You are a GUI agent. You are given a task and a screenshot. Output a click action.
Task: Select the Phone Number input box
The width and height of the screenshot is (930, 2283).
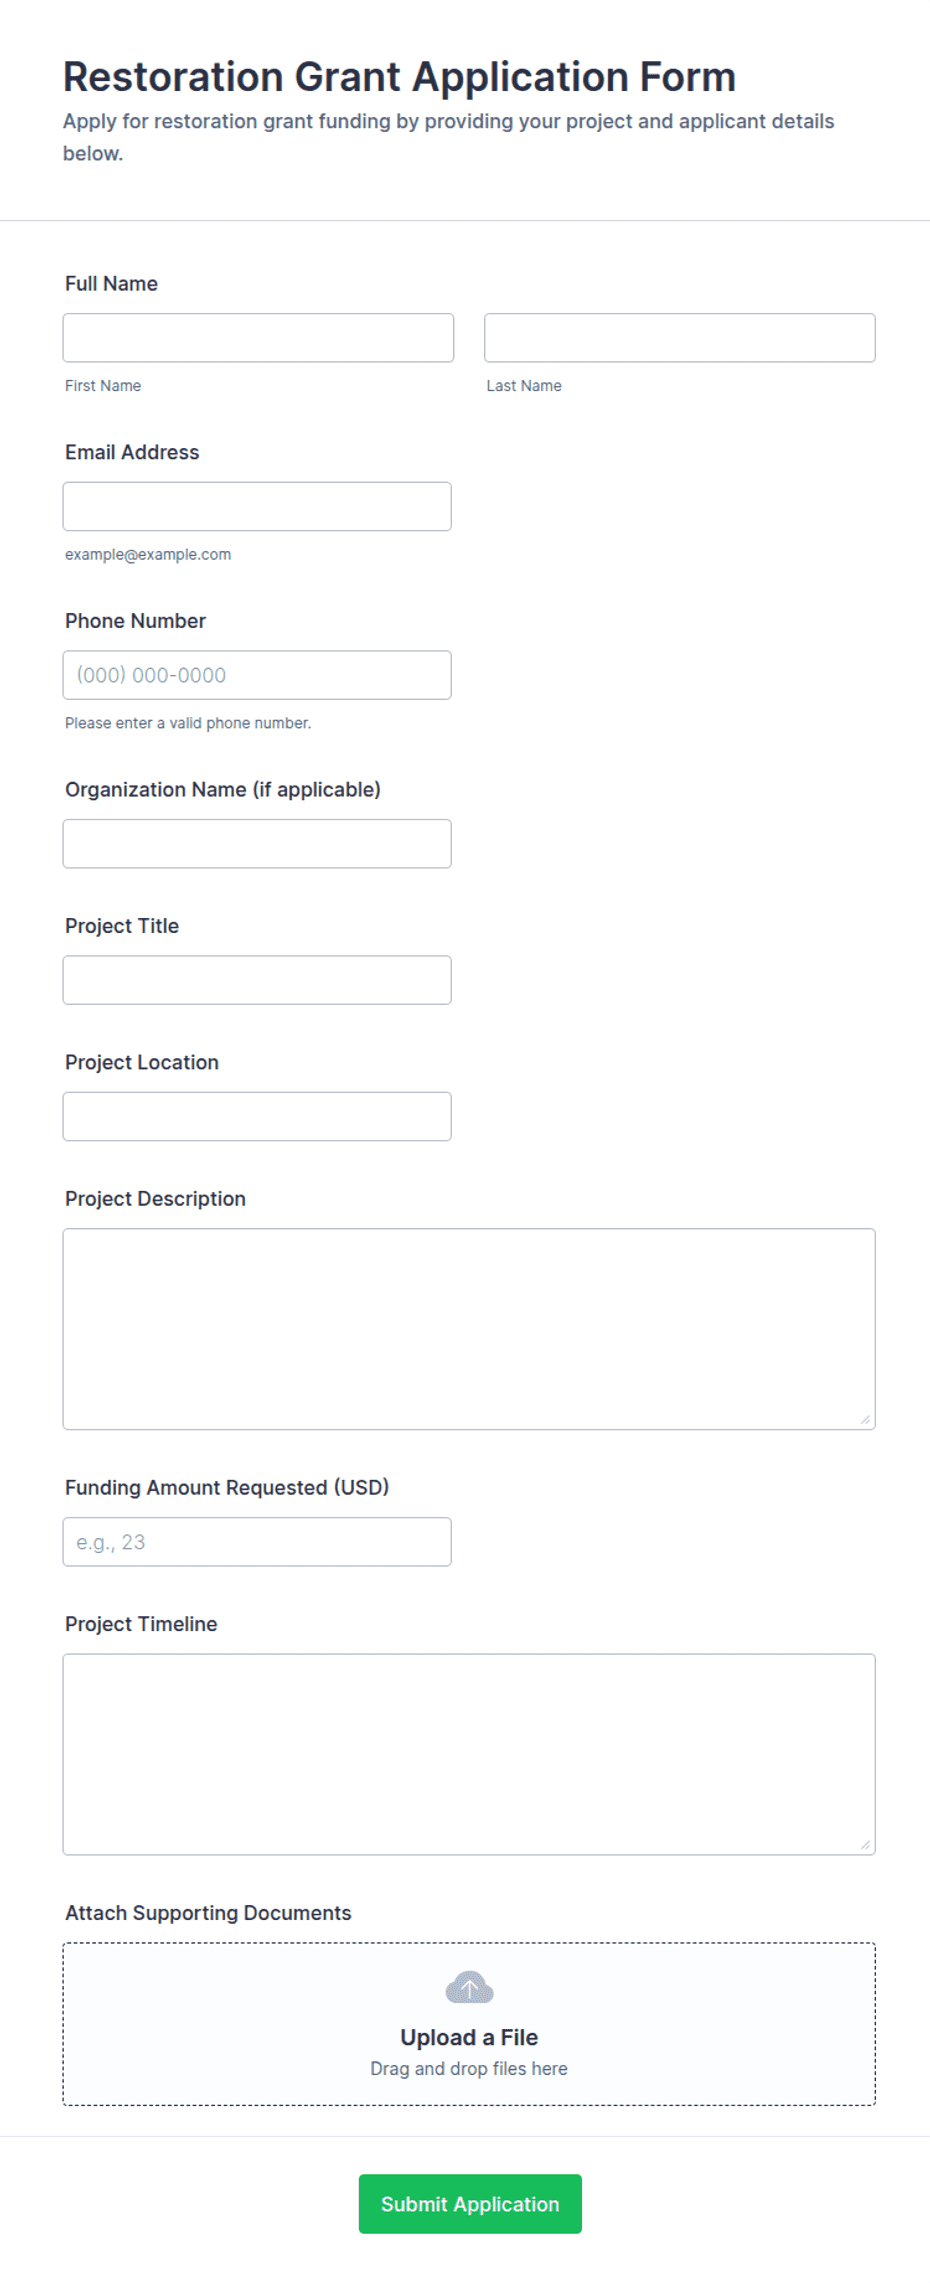[257, 675]
